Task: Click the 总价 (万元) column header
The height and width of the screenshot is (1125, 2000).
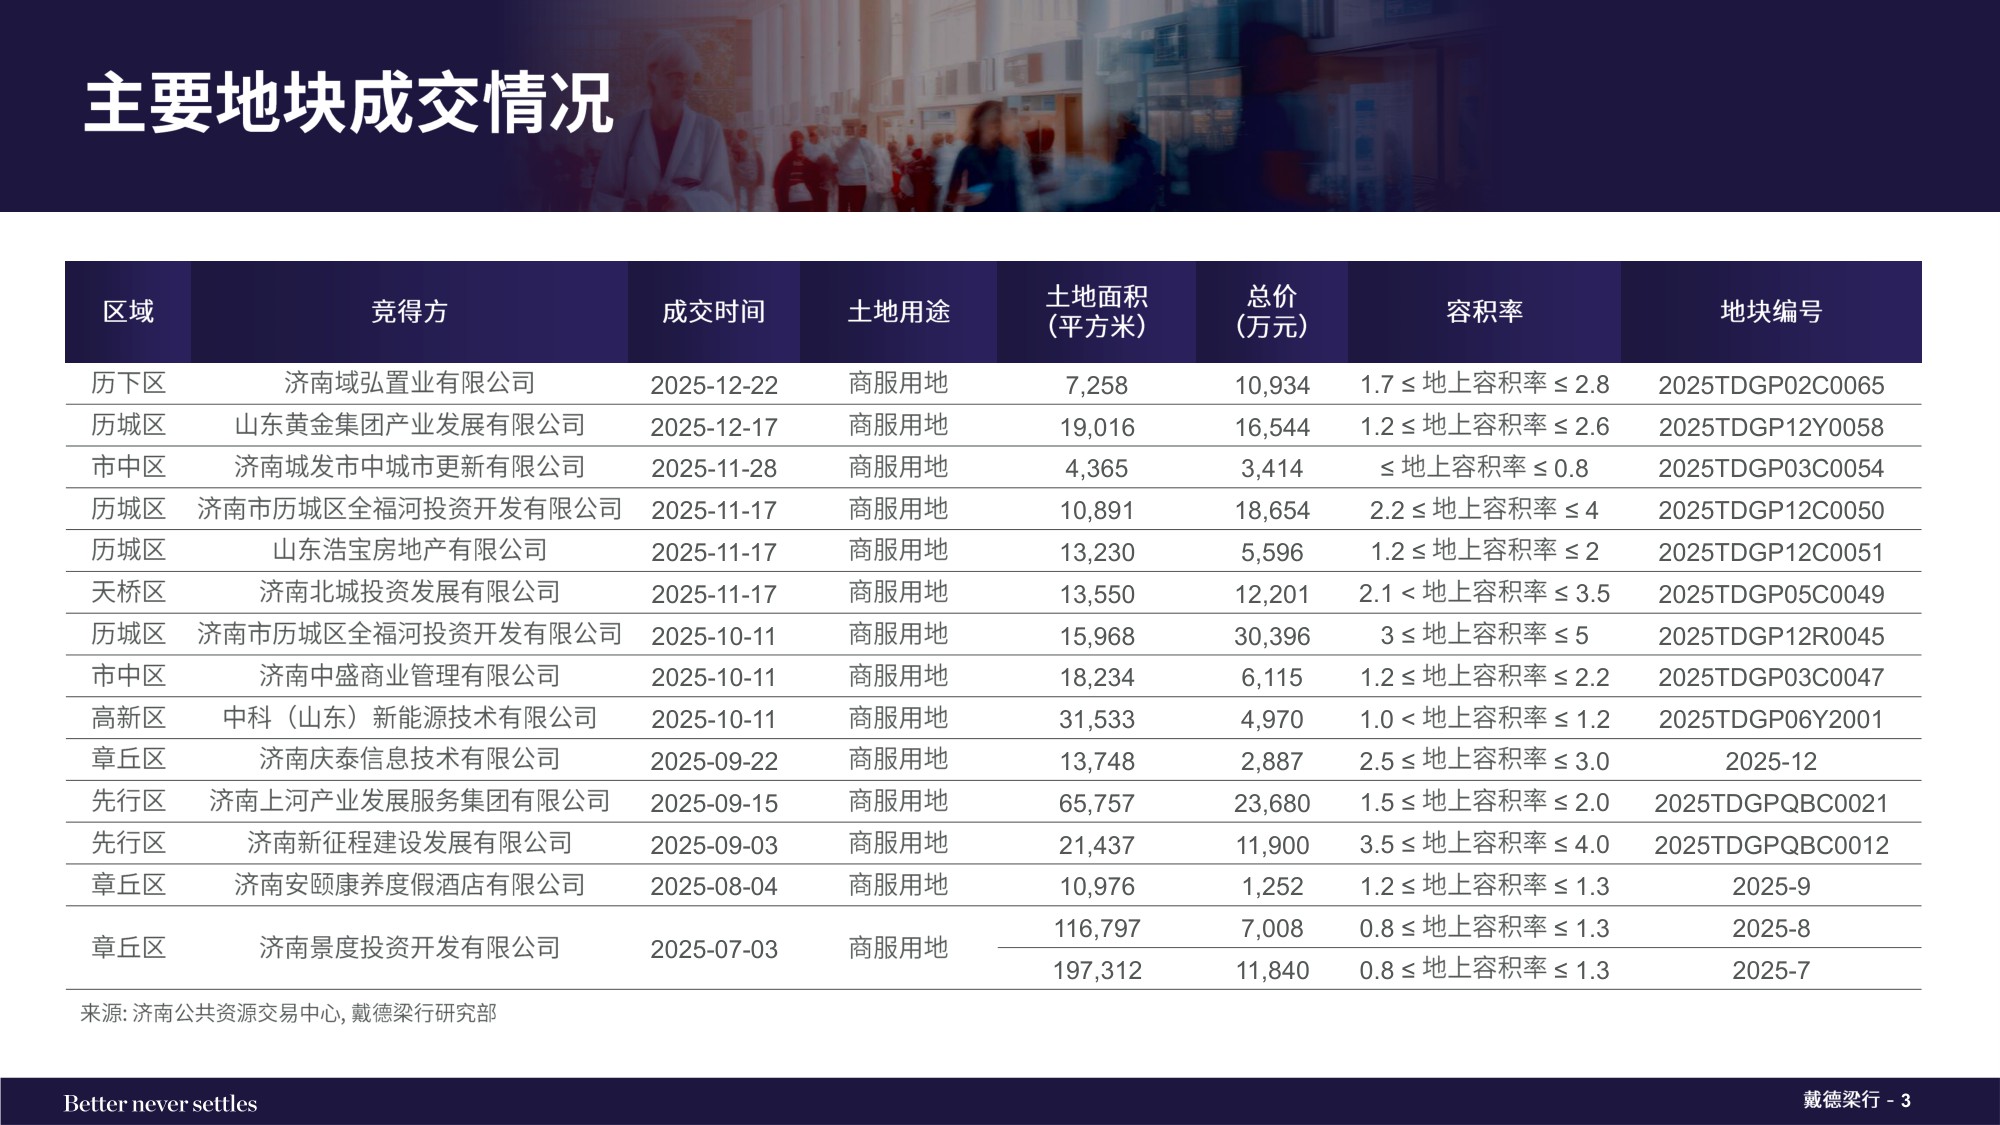Action: 1272,312
